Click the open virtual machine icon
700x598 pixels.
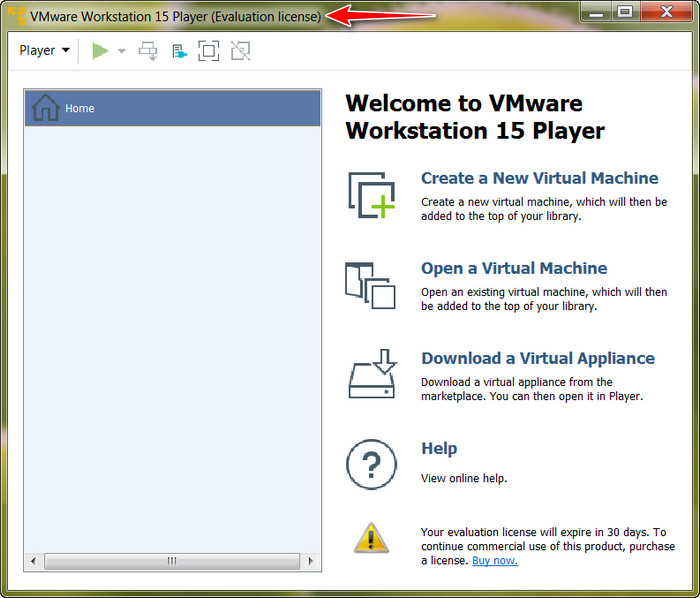(x=370, y=286)
